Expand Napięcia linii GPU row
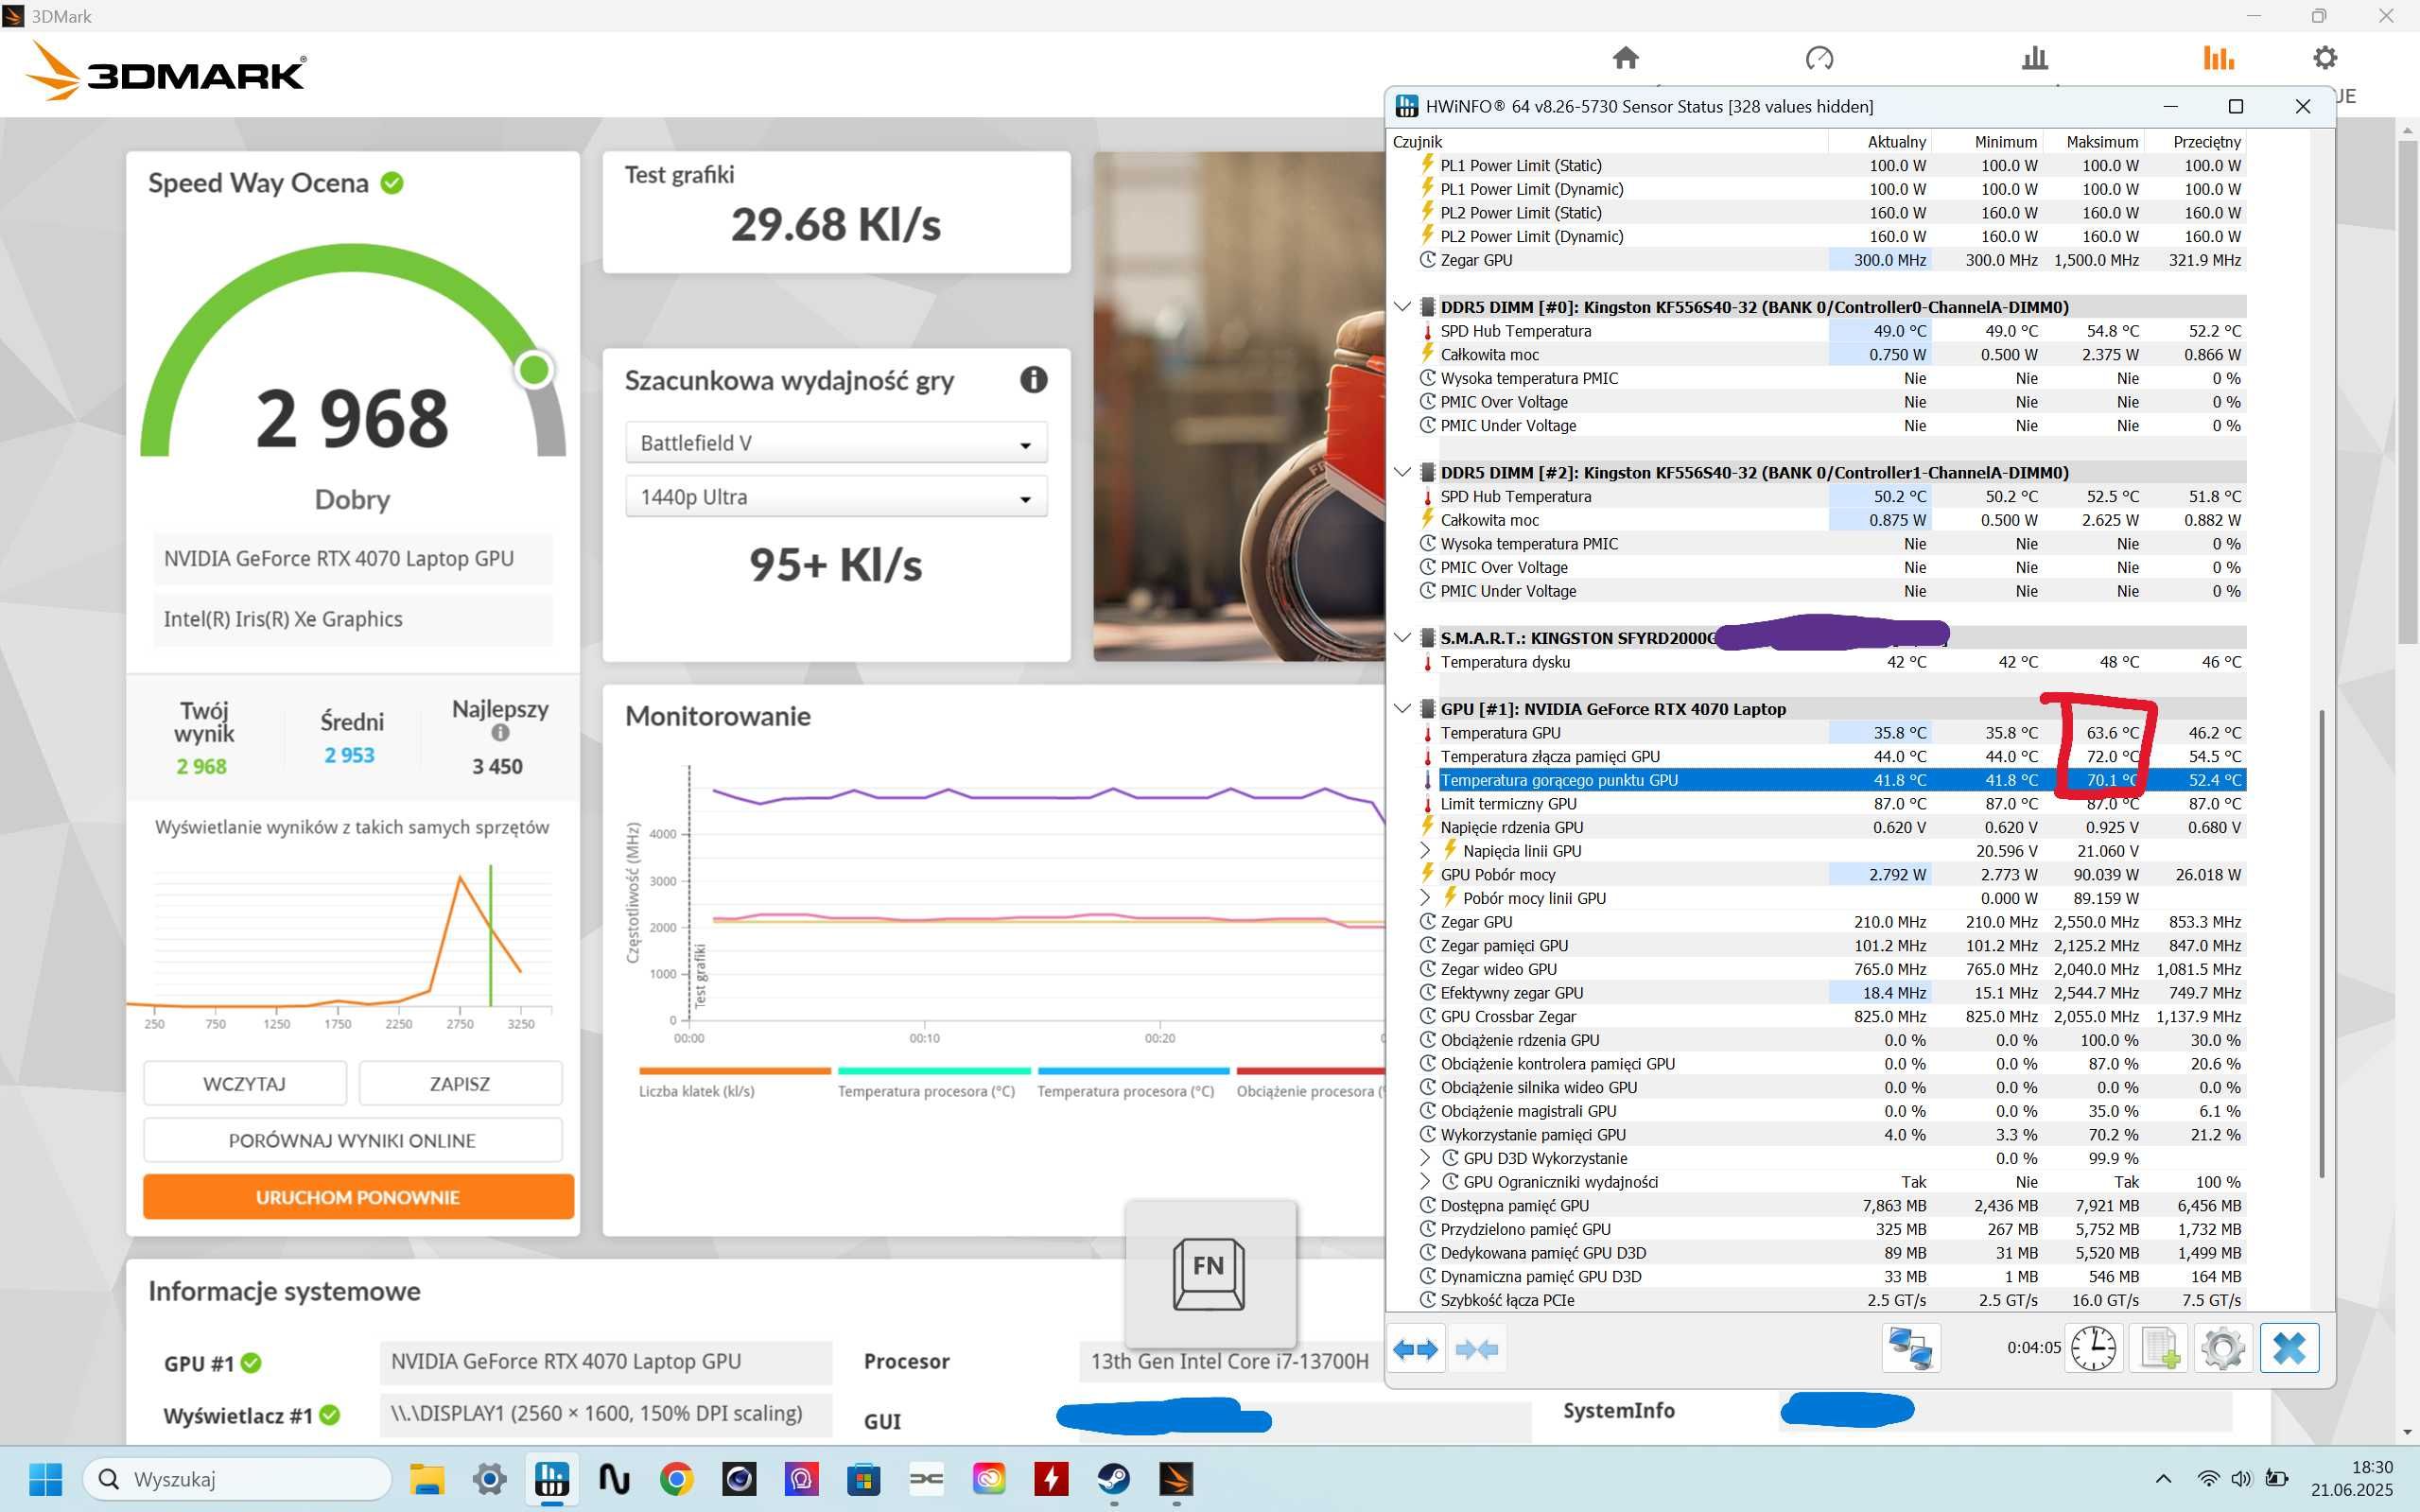 (x=1425, y=851)
